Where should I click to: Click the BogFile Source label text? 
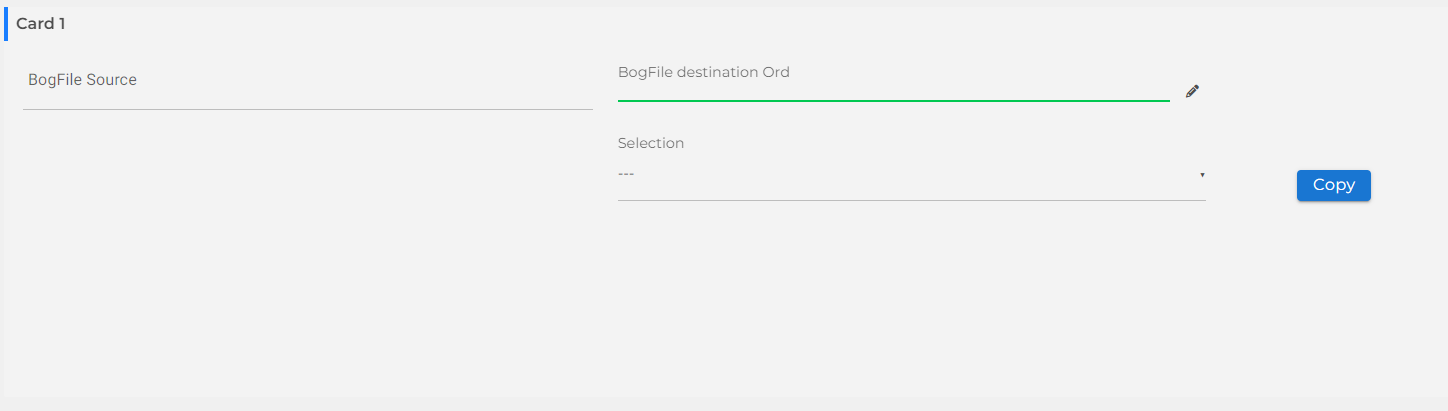tap(83, 80)
